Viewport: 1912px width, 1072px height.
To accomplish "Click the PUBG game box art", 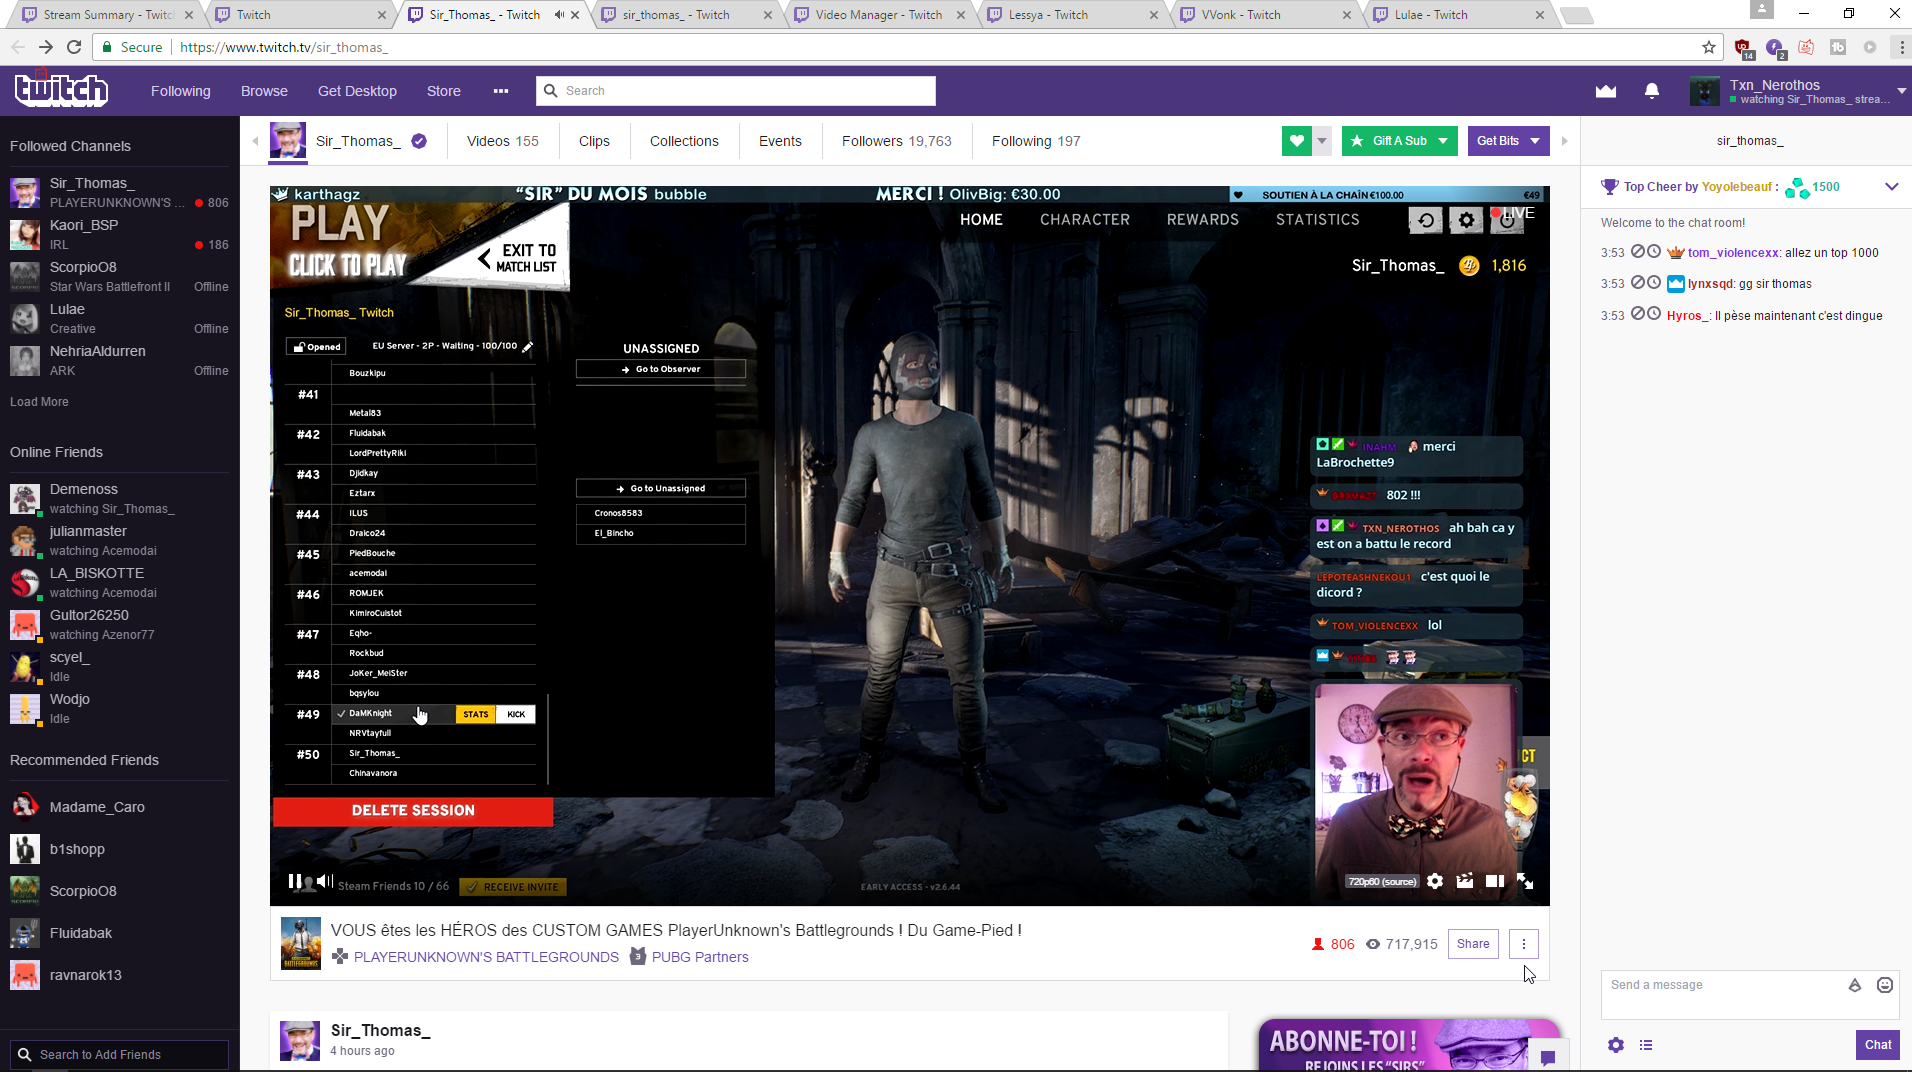I will click(x=301, y=944).
